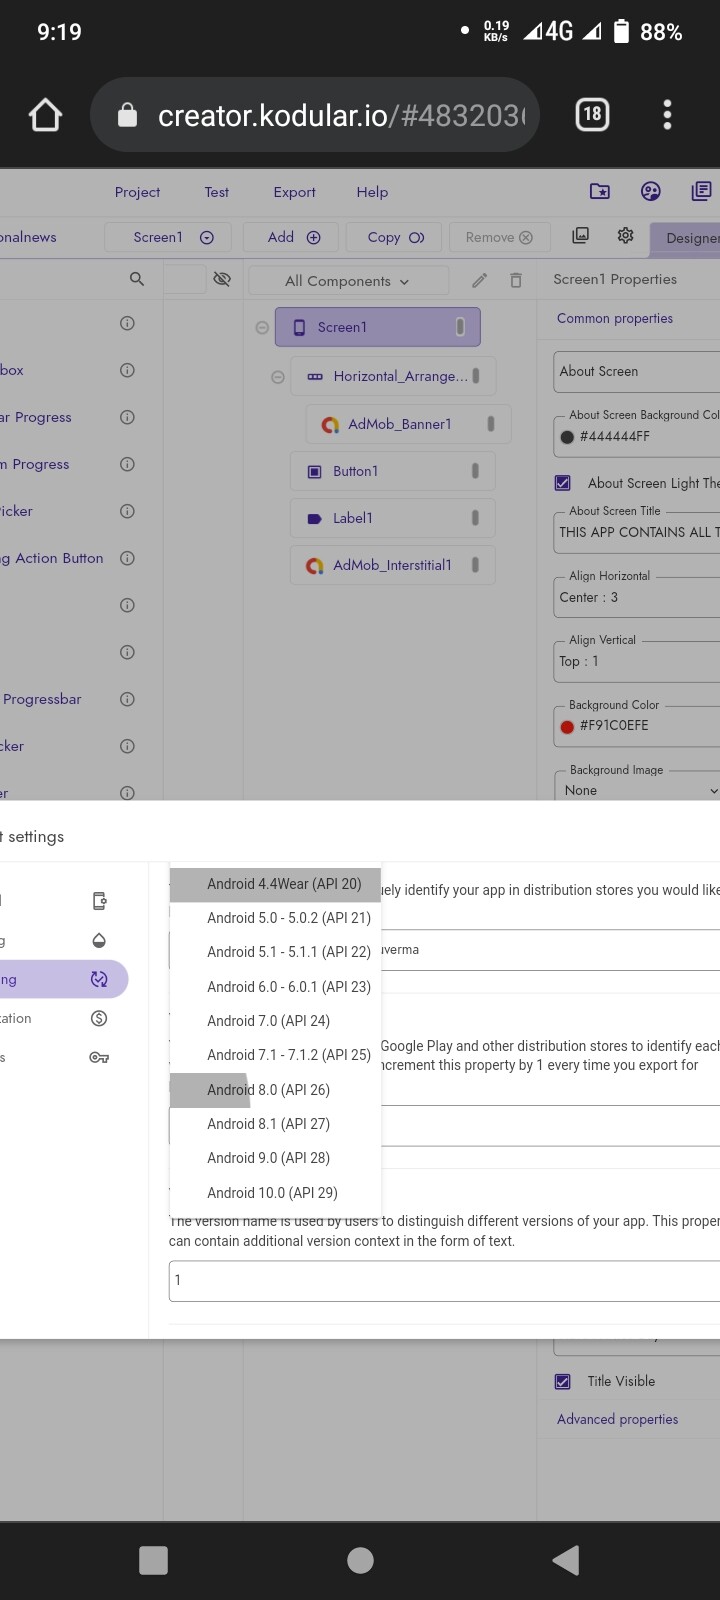
Task: Click the Advanced properties link
Action: pos(617,1419)
